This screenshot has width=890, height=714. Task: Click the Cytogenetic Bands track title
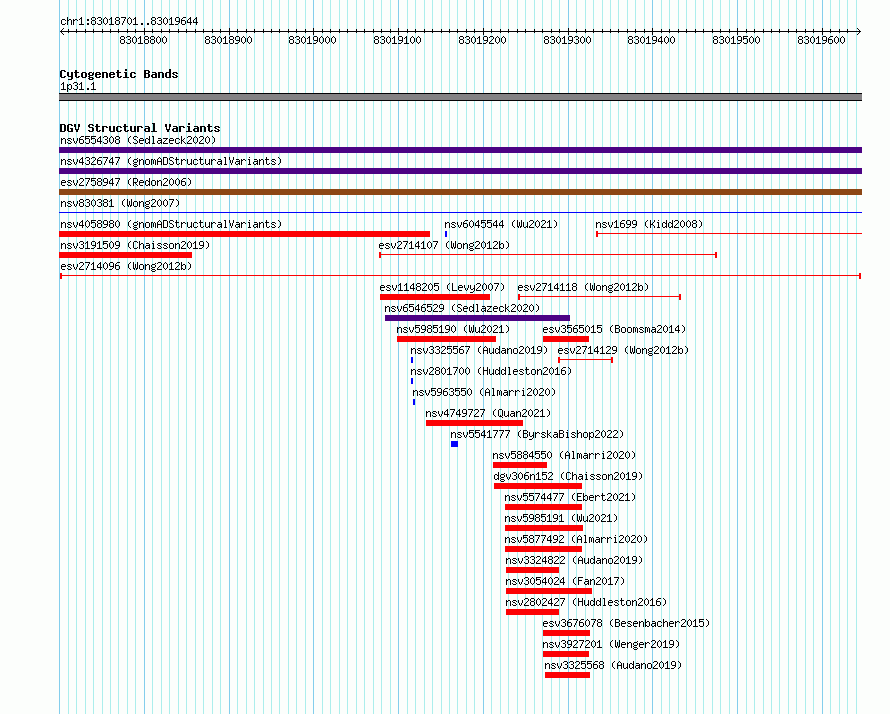click(x=119, y=74)
